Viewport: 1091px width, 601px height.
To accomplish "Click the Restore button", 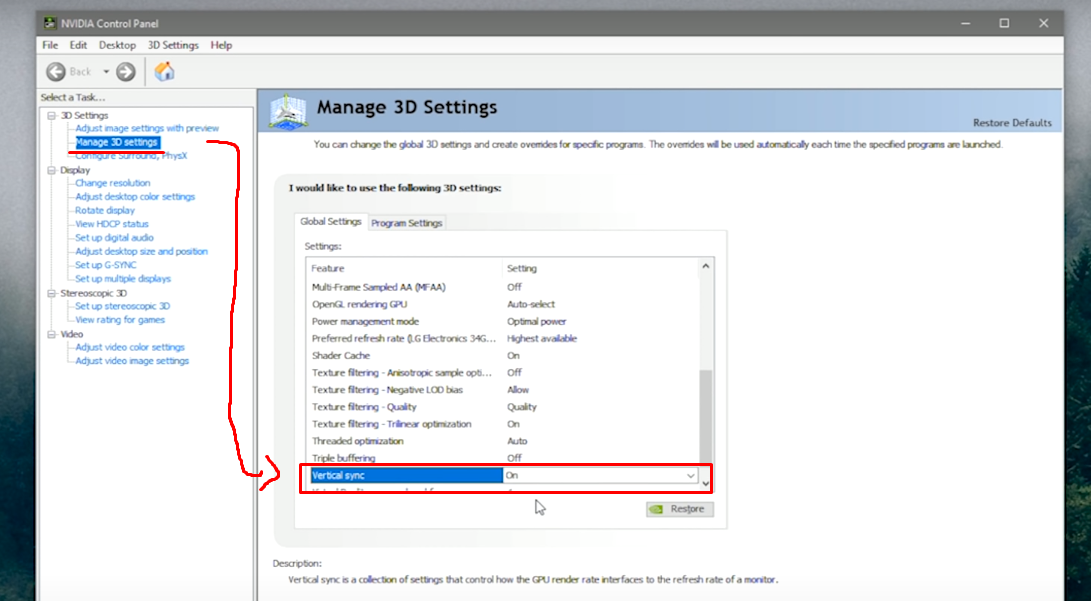I will (679, 509).
